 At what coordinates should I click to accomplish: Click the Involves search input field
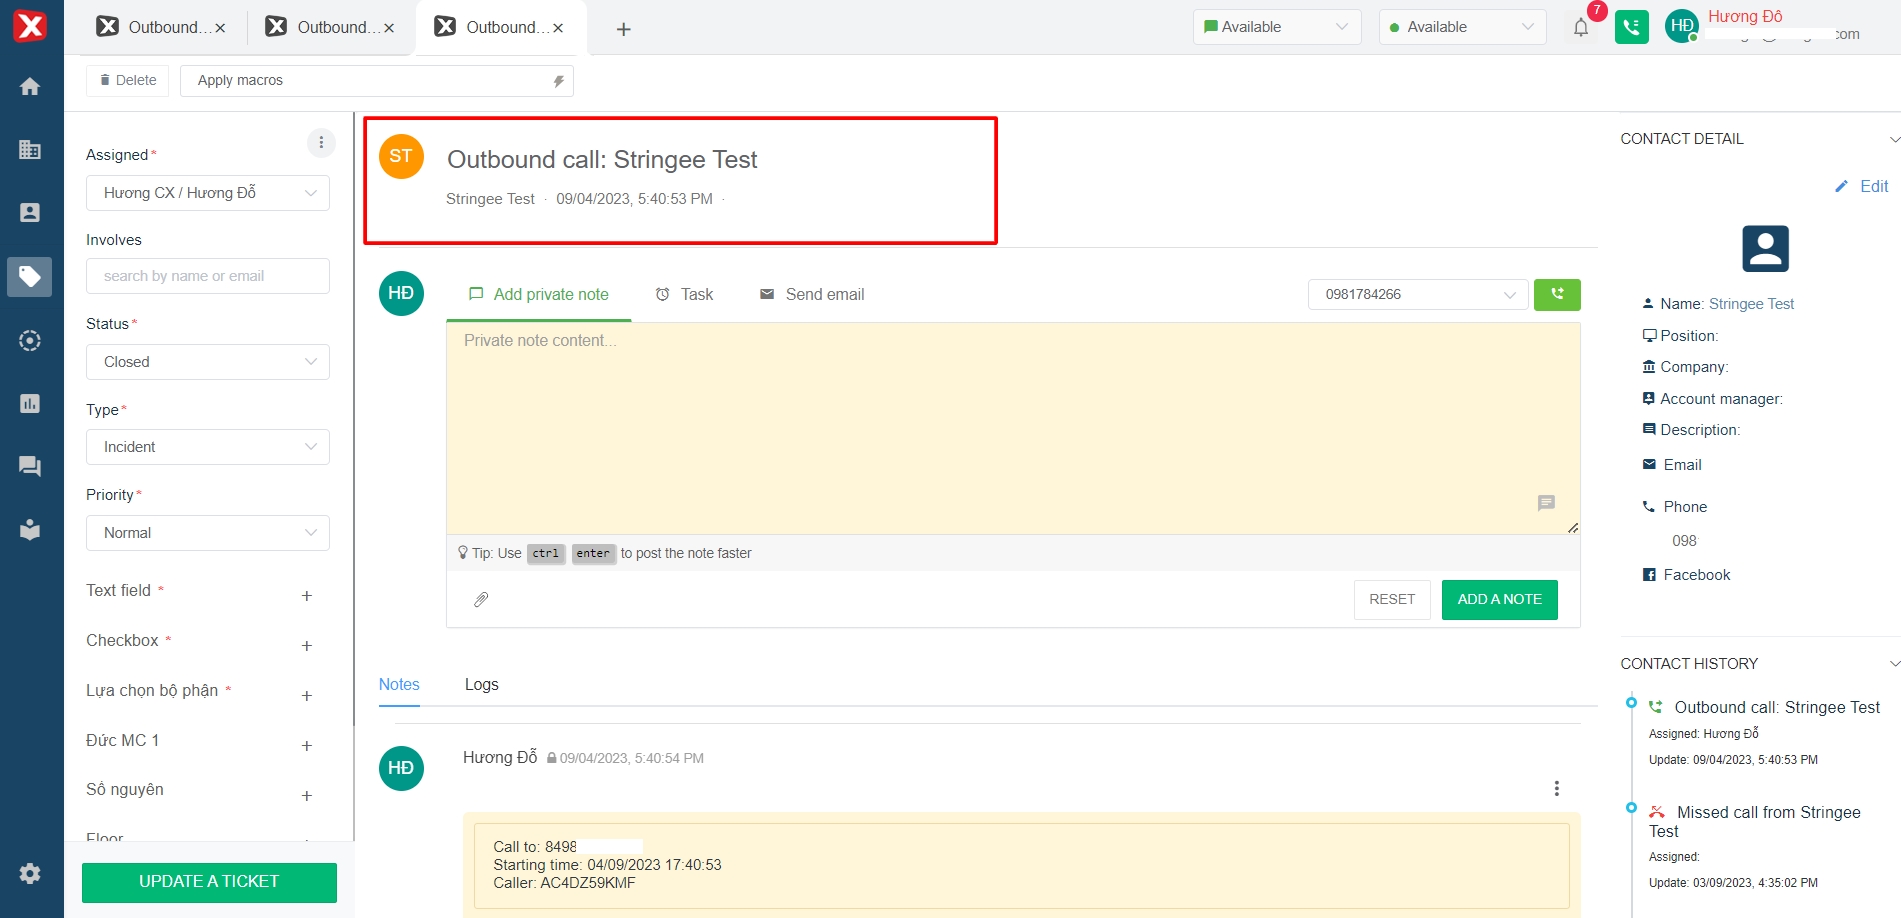[x=208, y=276]
